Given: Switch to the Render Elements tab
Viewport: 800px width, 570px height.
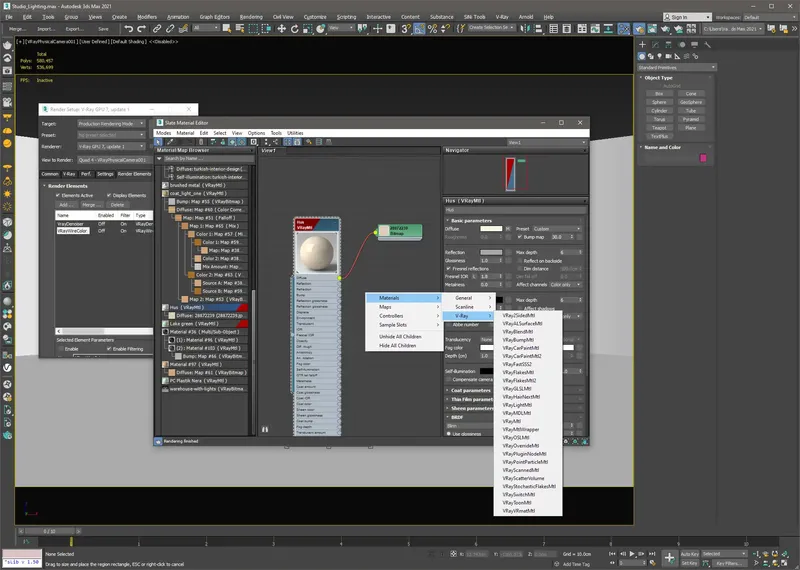Looking at the screenshot, I should coord(135,173).
